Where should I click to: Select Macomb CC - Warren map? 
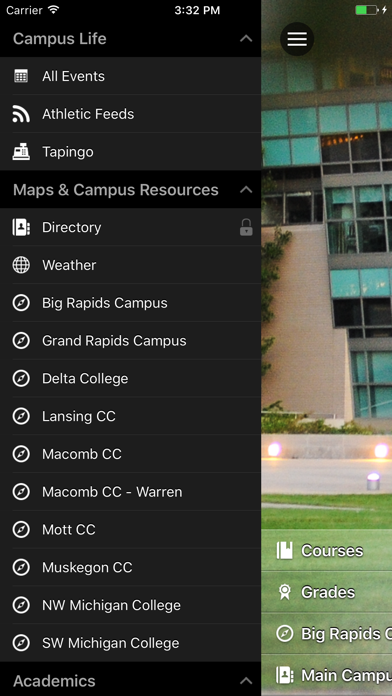pos(131,492)
